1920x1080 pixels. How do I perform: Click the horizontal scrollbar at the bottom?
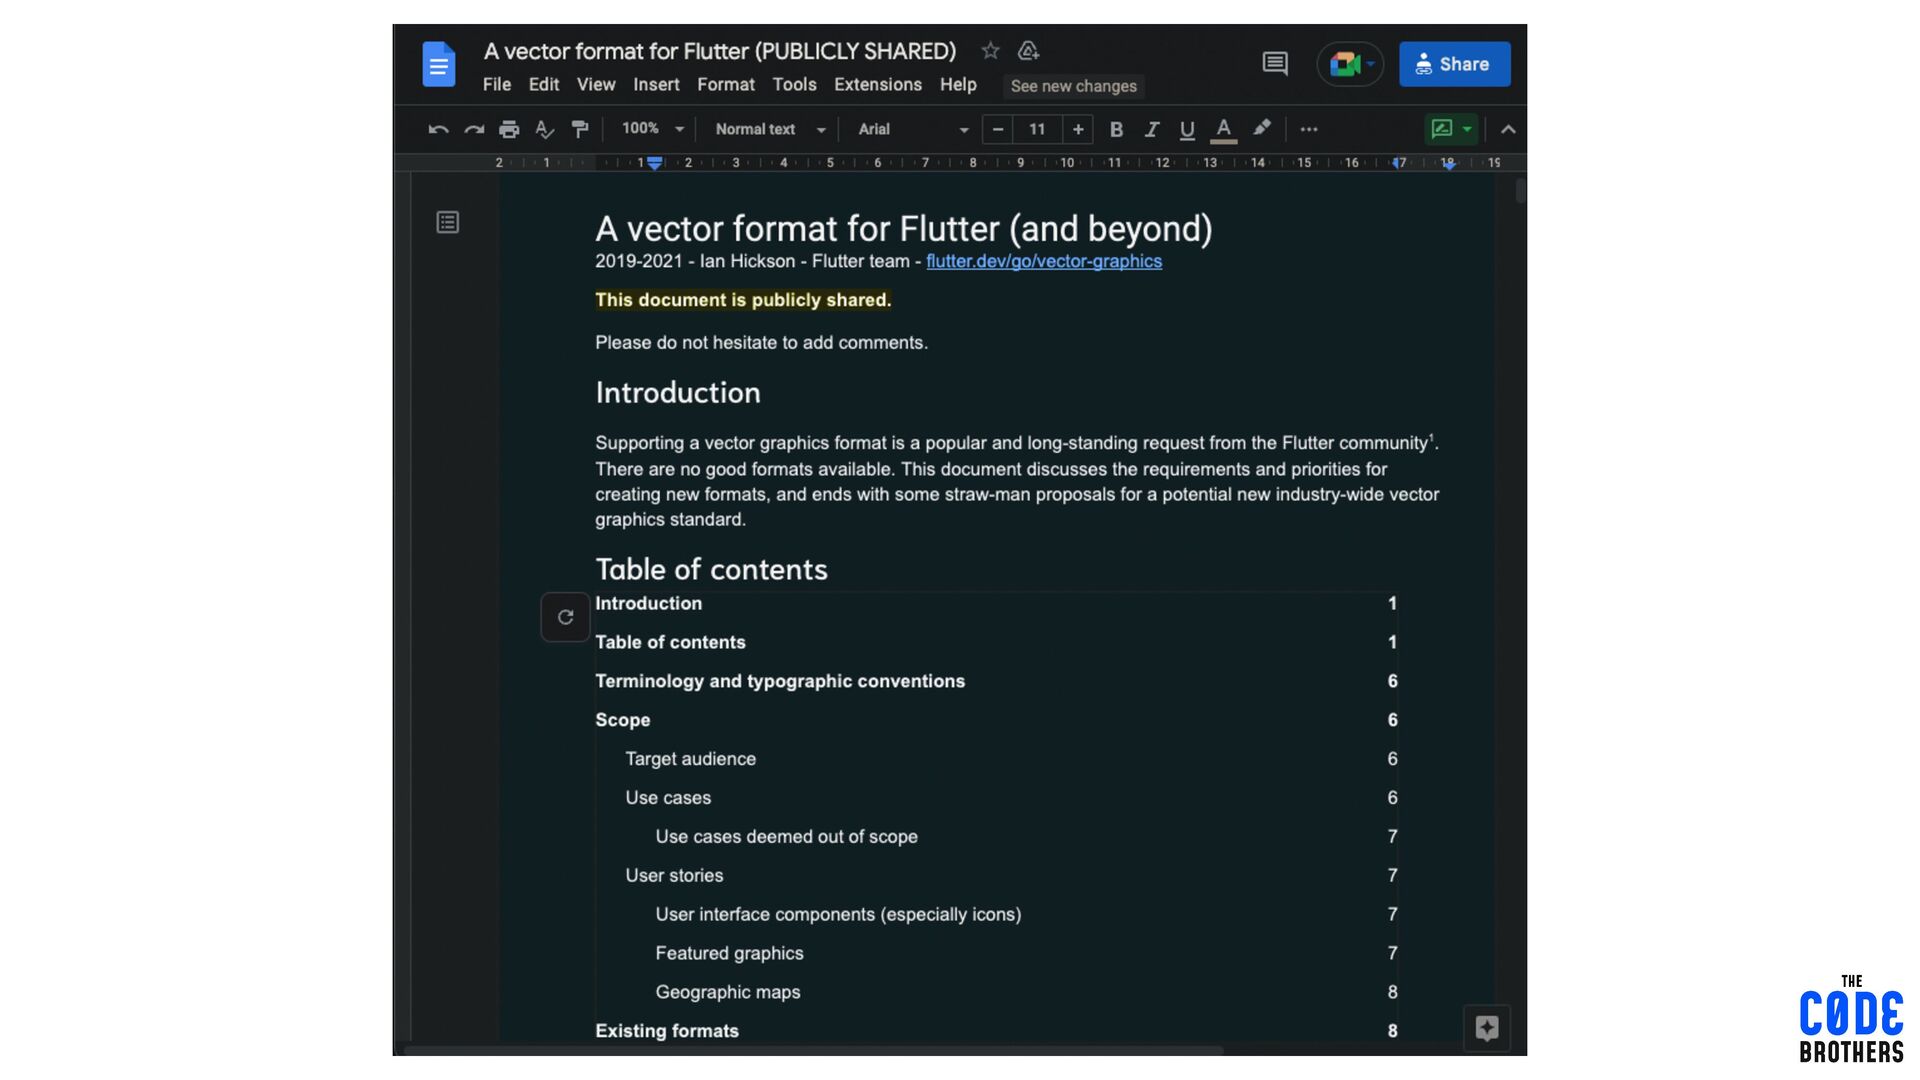tap(812, 1050)
